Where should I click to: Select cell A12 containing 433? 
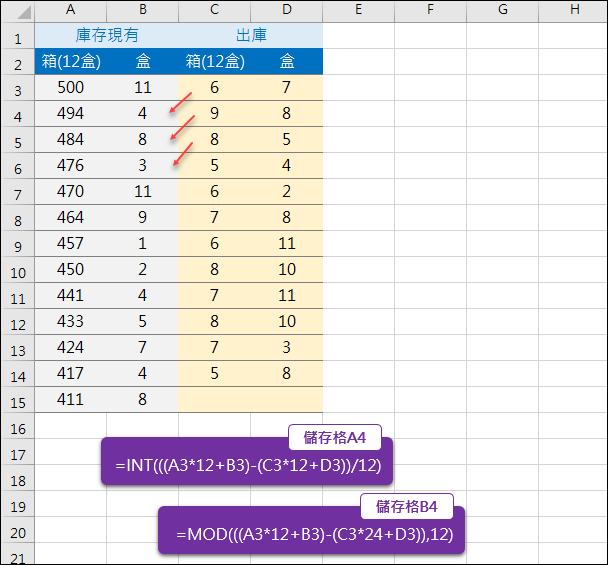71,321
